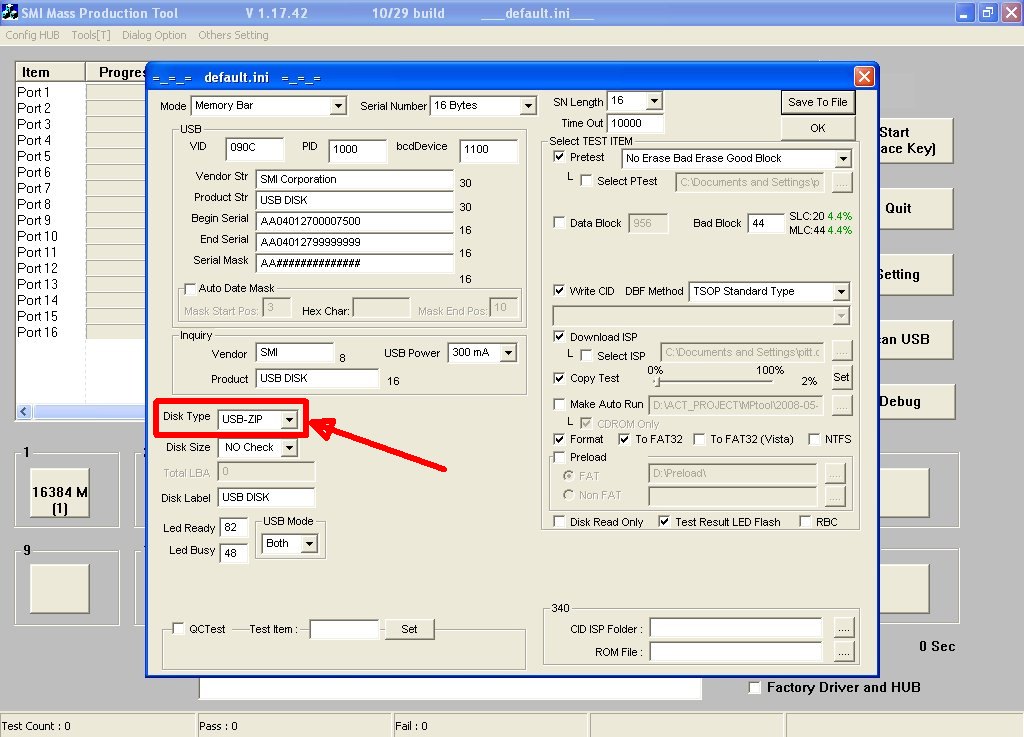Click the SMI Mass Production Tool title icon
Image resolution: width=1024 pixels, height=737 pixels.
click(x=10, y=12)
